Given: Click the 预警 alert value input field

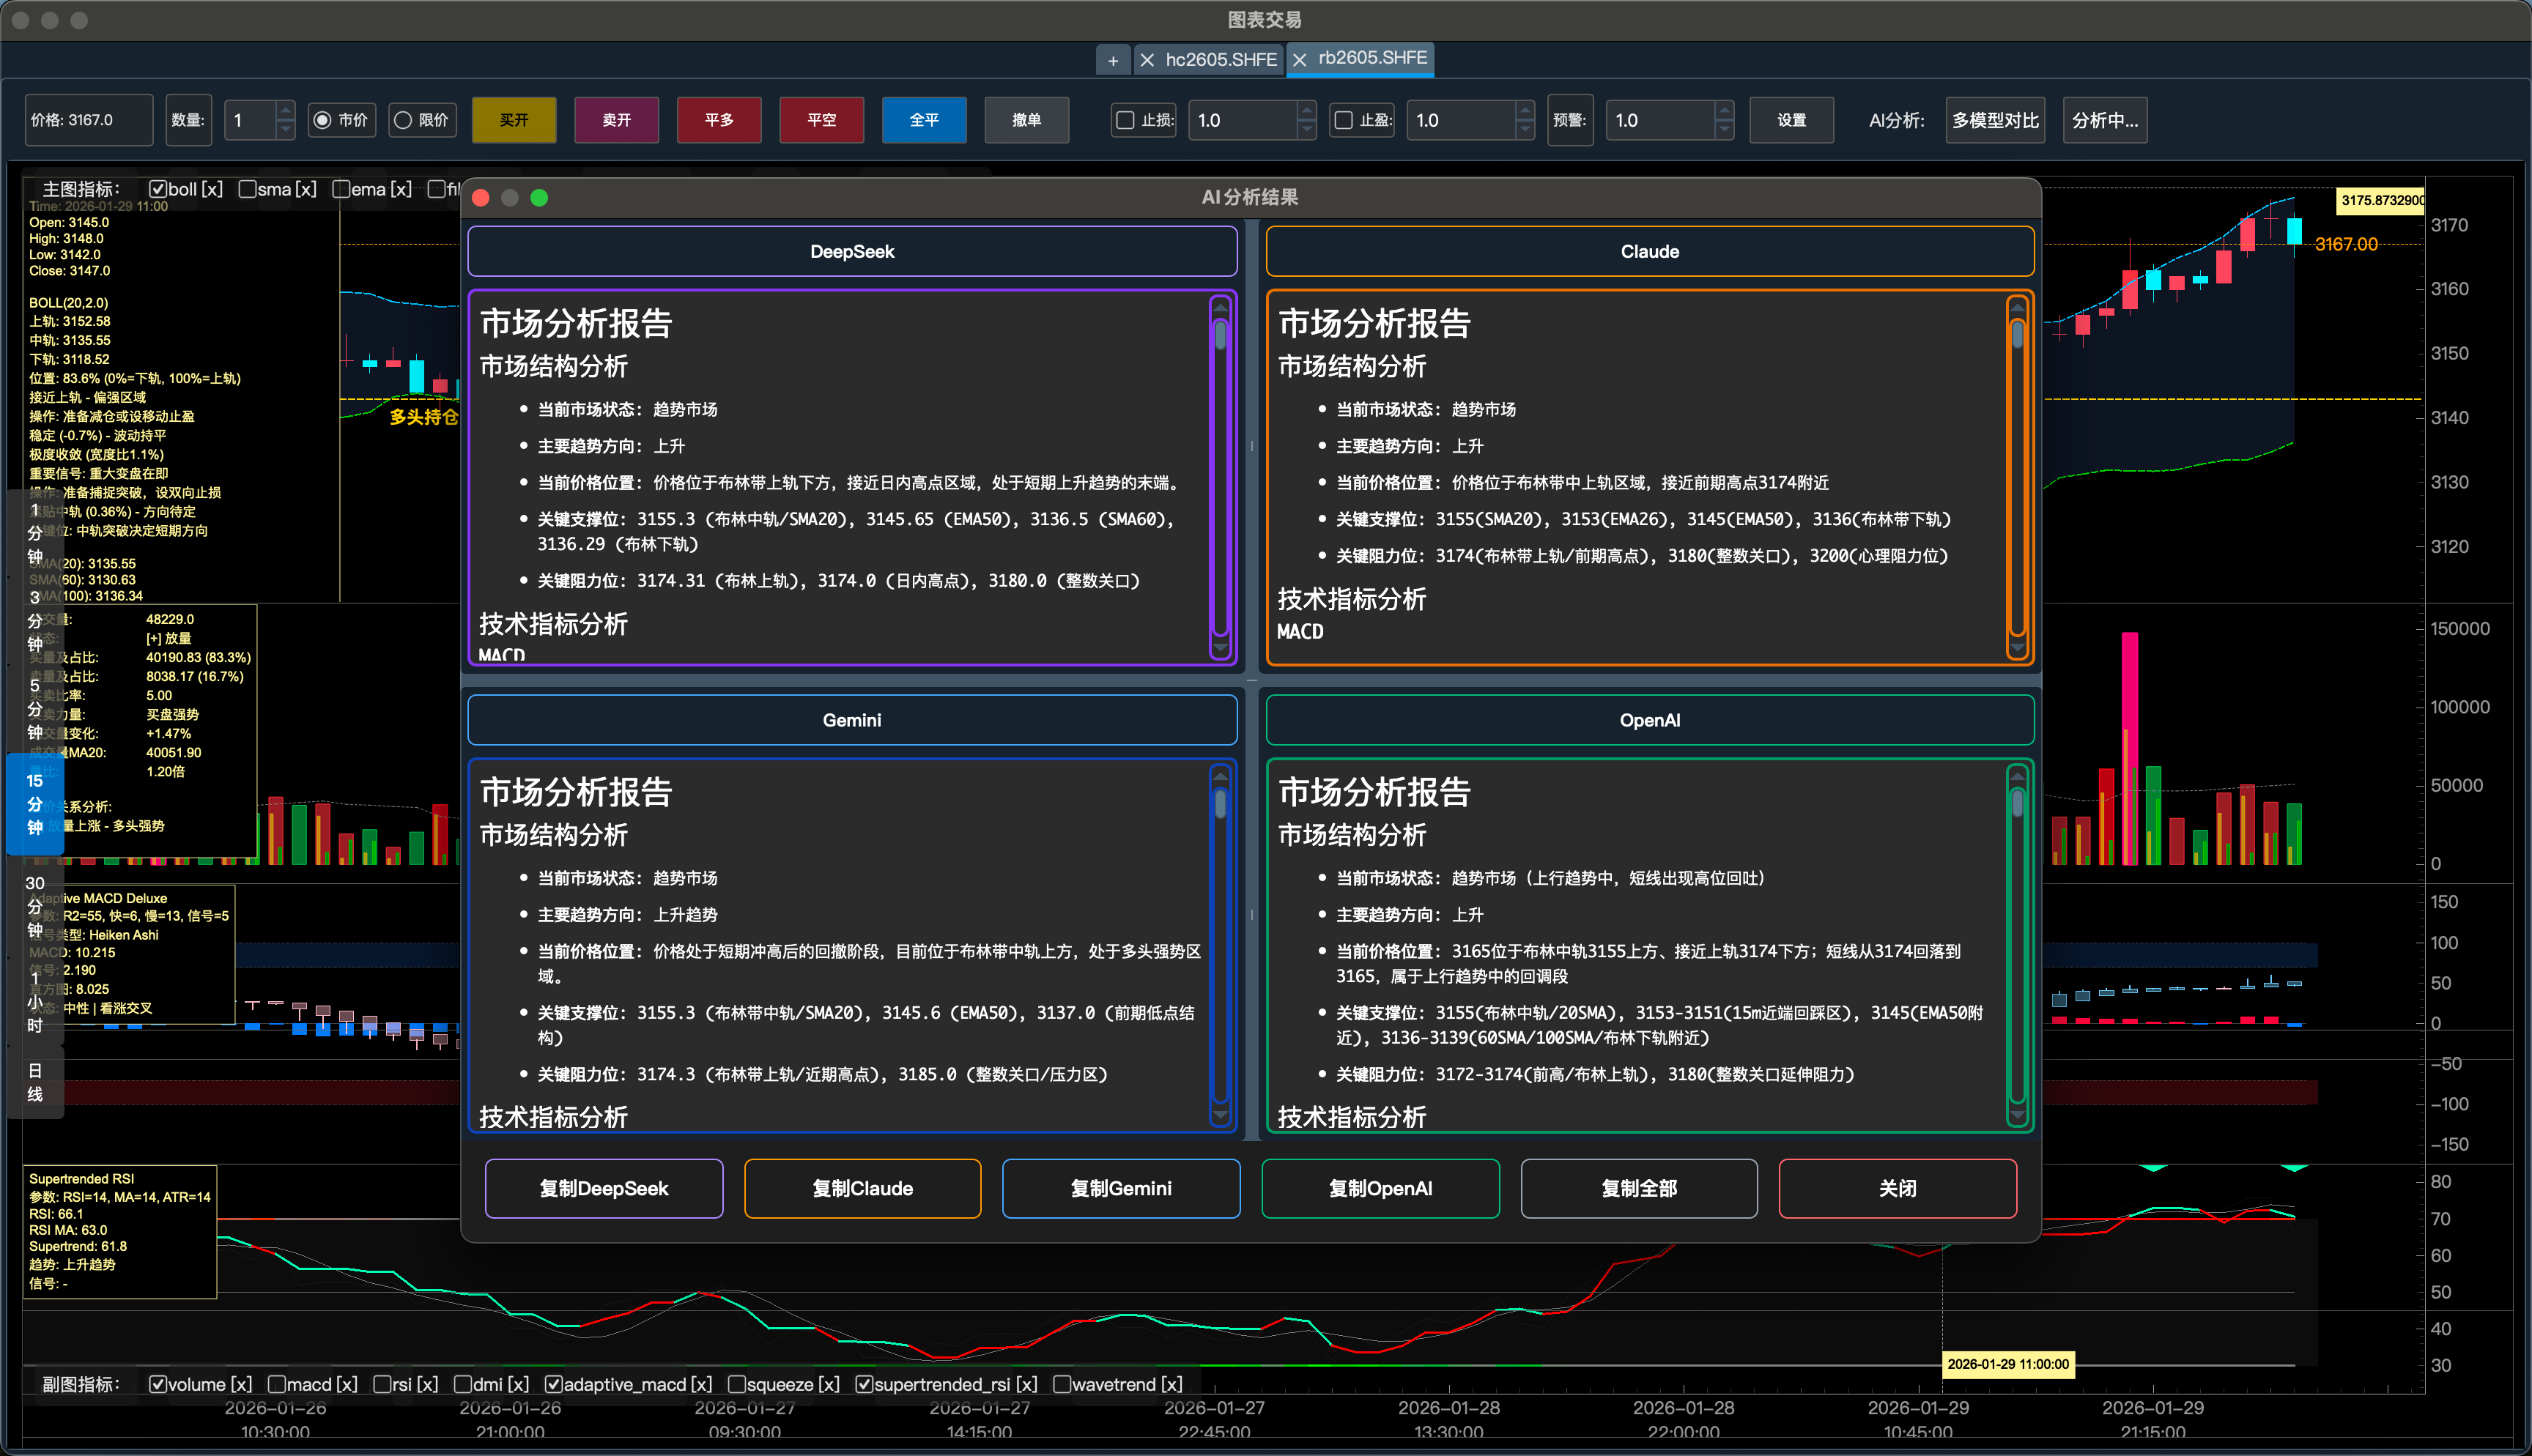Looking at the screenshot, I should coord(1659,120).
